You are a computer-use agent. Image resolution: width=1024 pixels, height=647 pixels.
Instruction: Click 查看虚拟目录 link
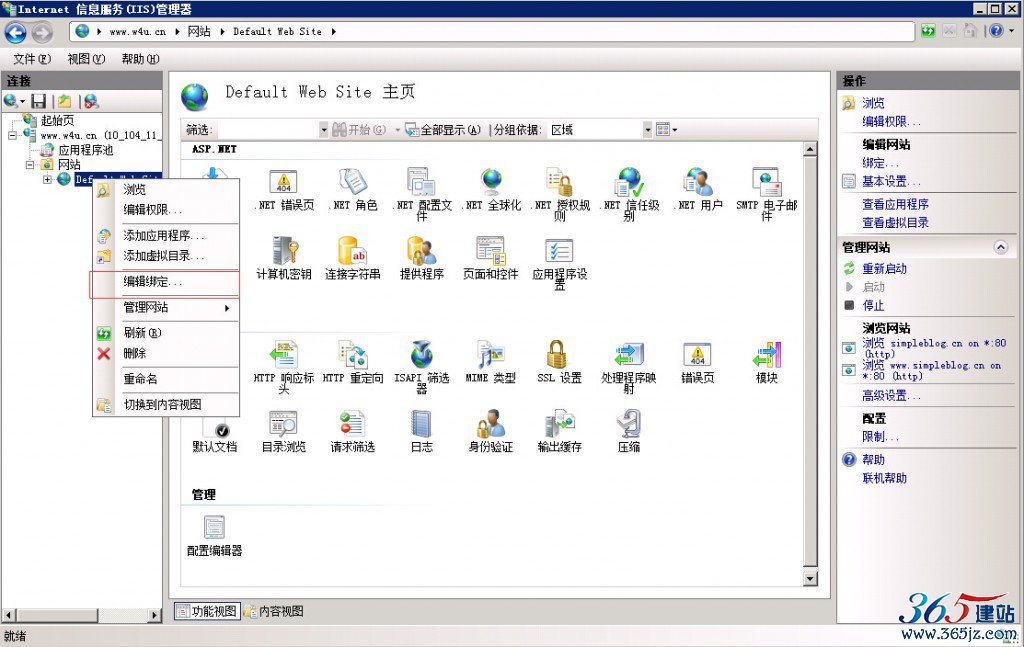[x=895, y=223]
